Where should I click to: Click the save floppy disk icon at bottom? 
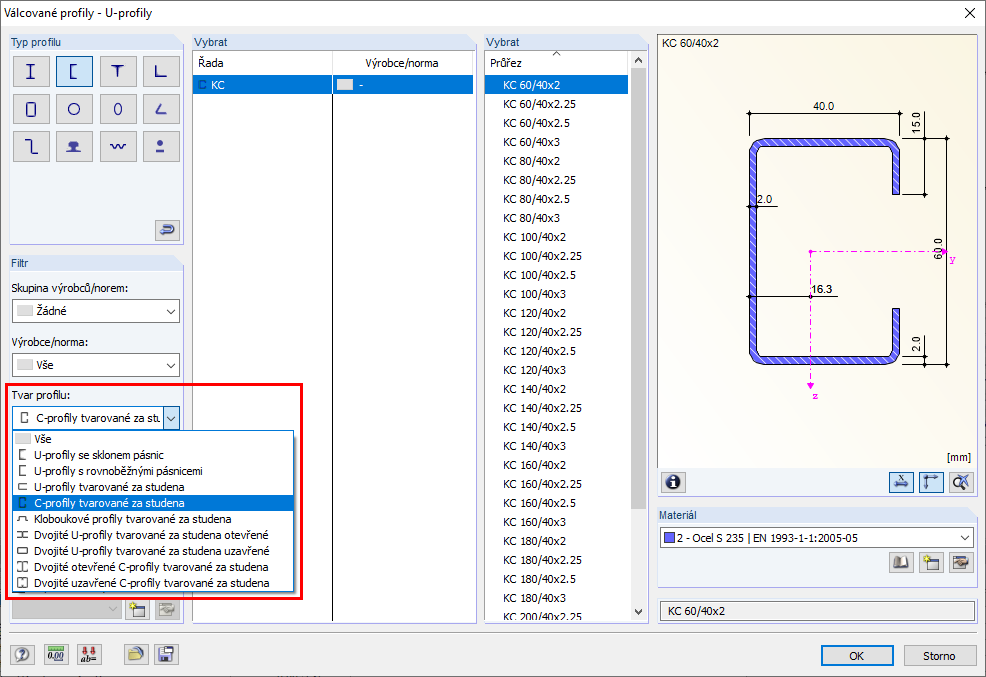pos(166,654)
